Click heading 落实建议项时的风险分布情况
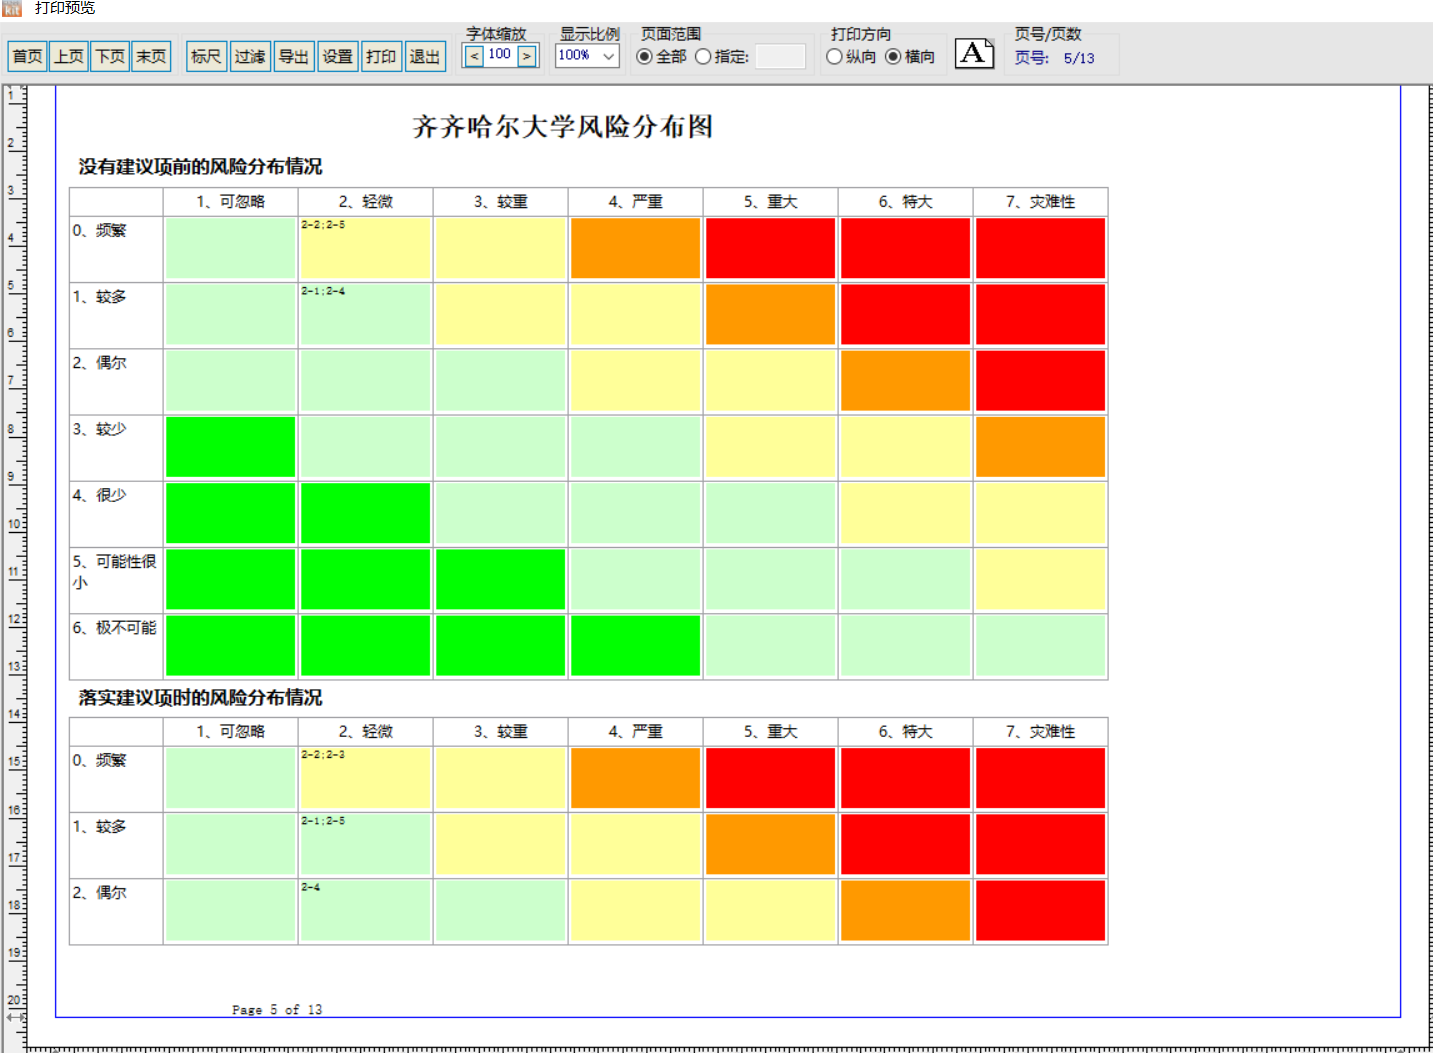This screenshot has height=1053, width=1433. (200, 698)
